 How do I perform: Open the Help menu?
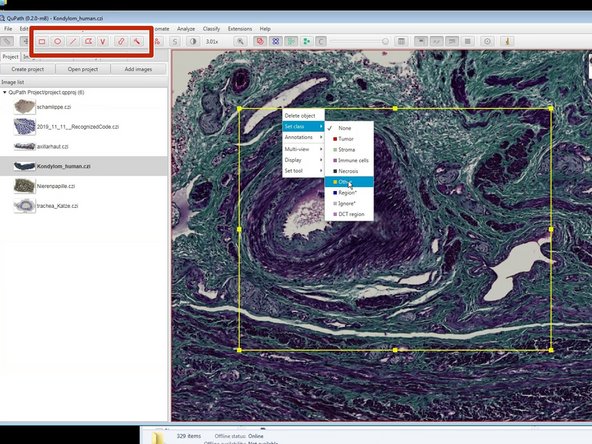coord(265,29)
